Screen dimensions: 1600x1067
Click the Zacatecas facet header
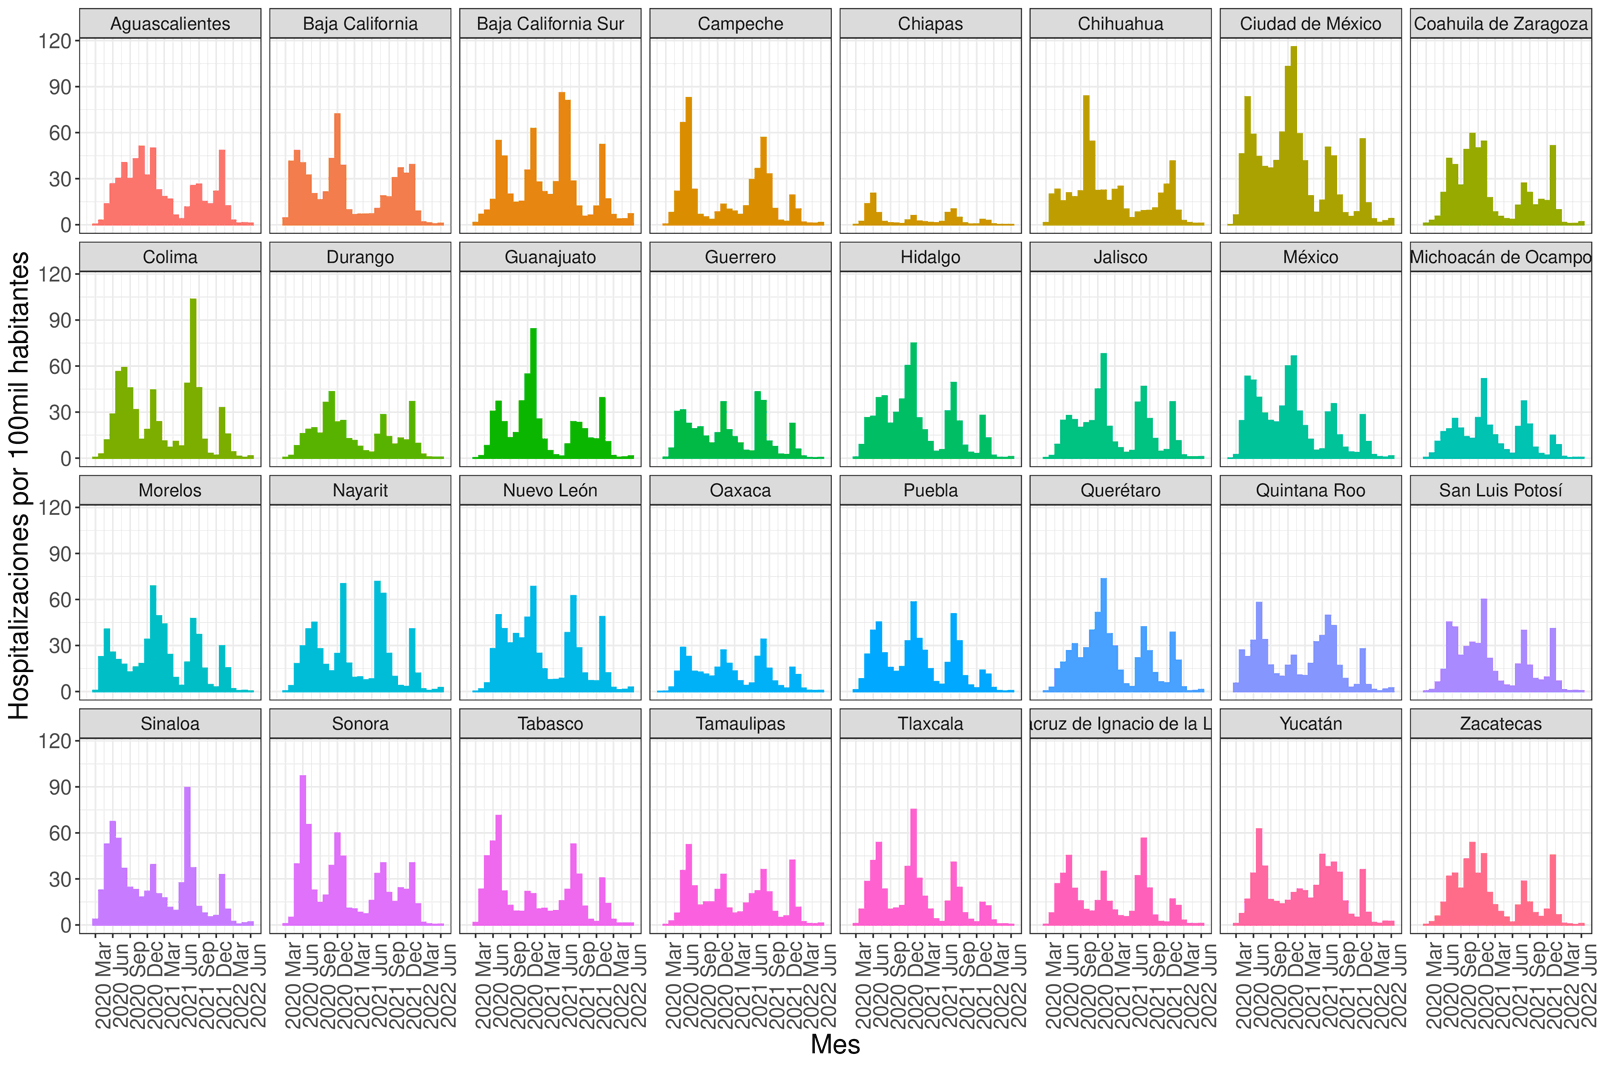tap(1500, 723)
